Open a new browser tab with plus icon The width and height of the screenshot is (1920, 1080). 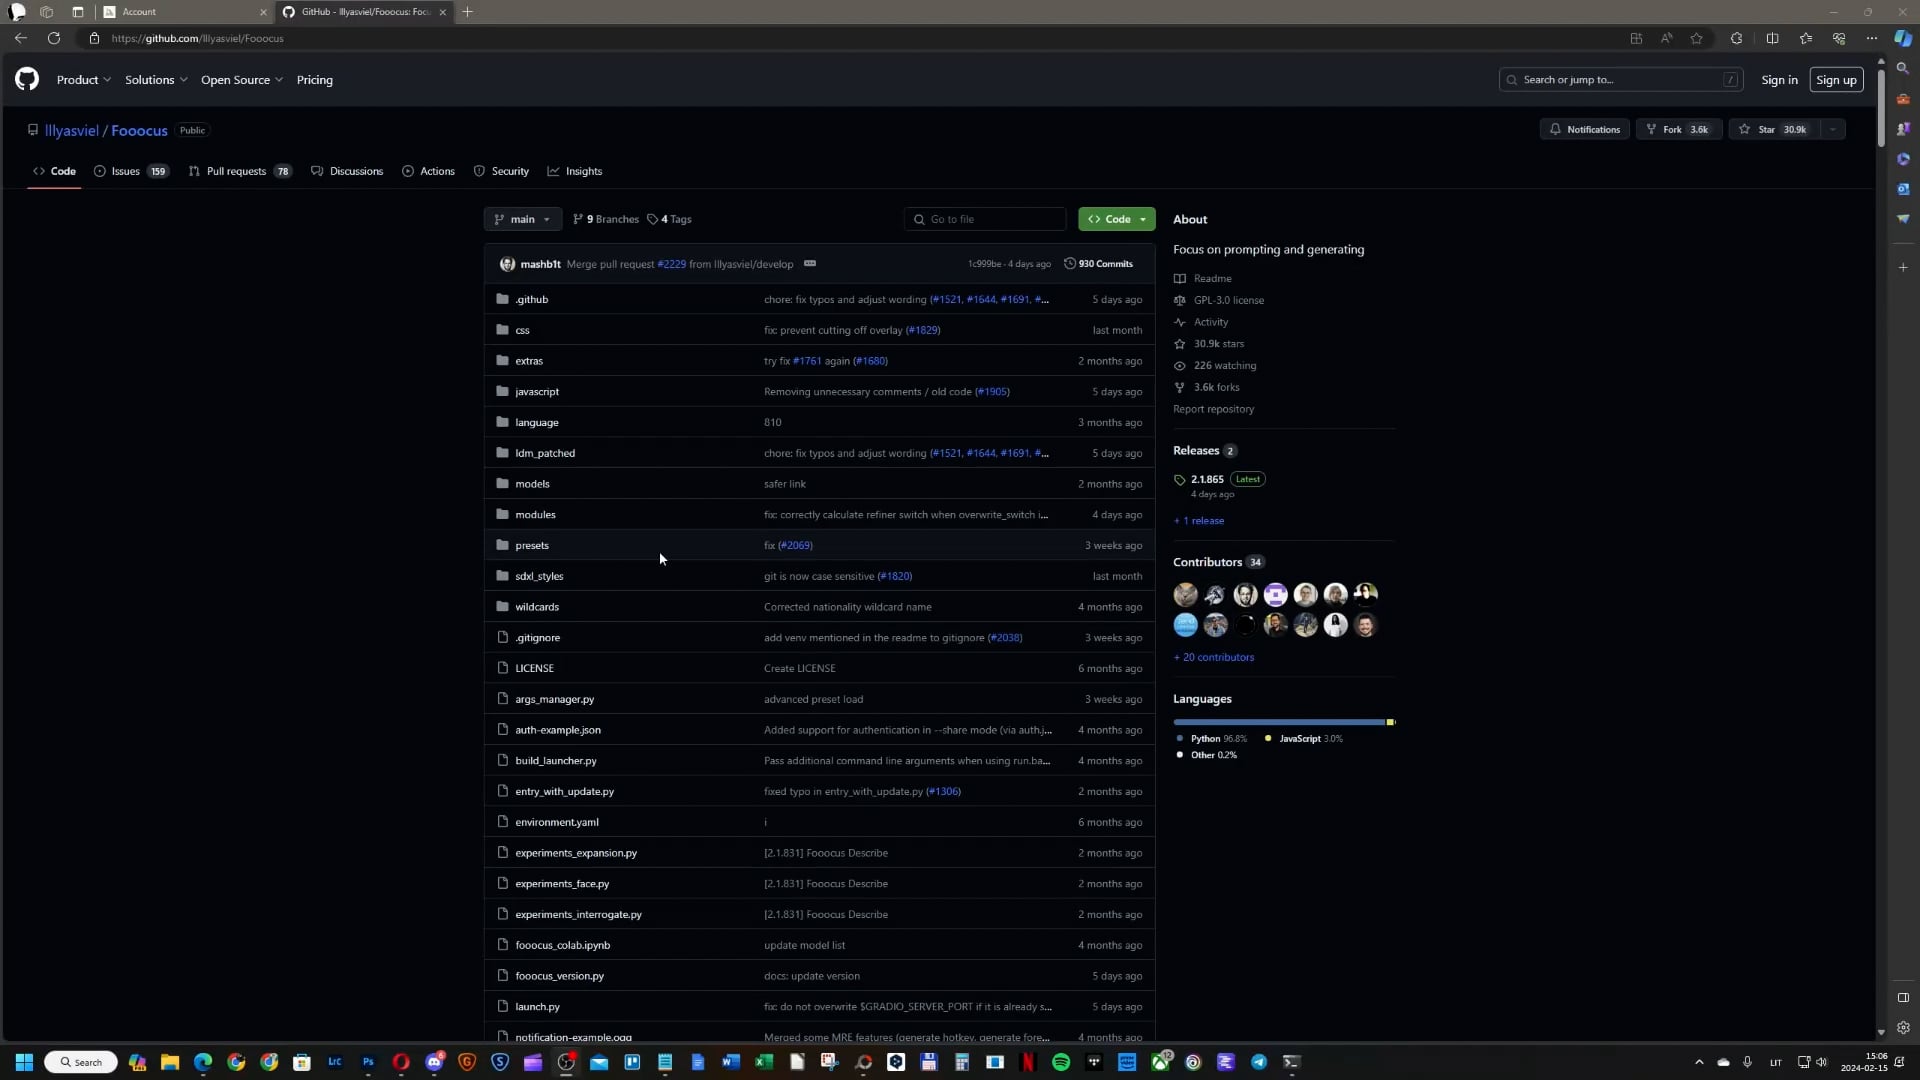[x=467, y=12]
